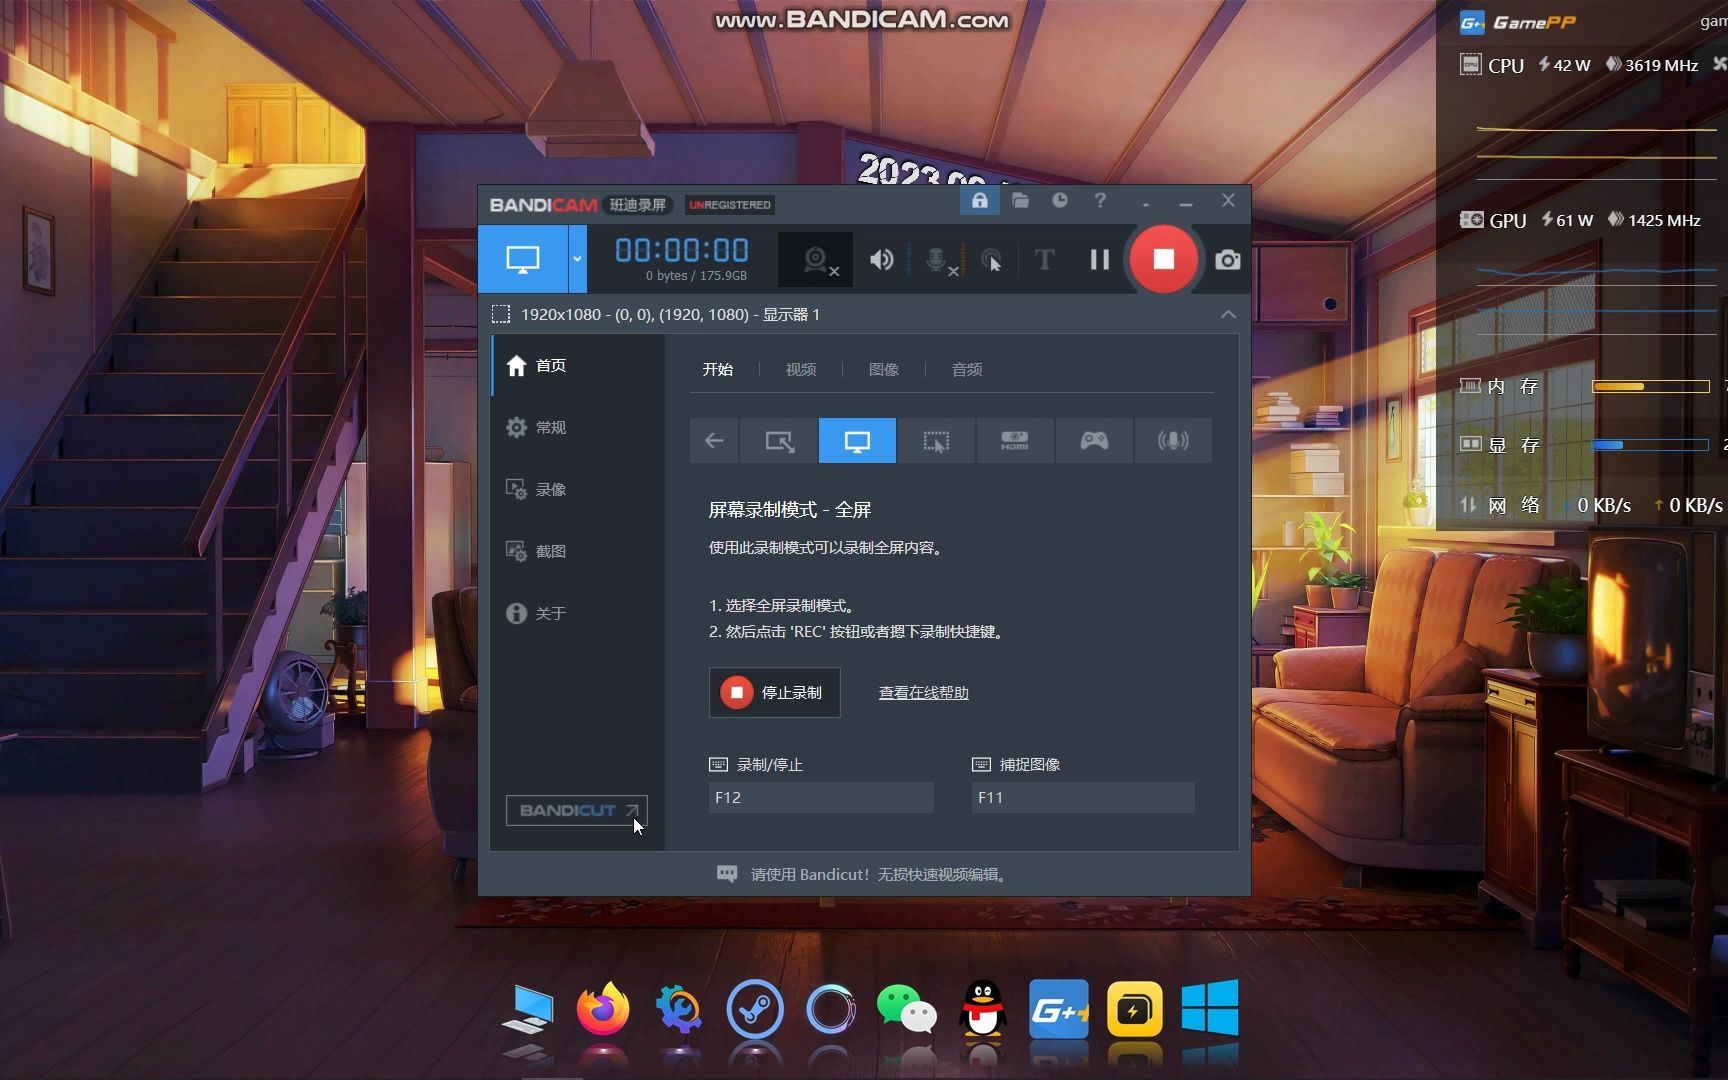Open GamePP G+ from the dock
The width and height of the screenshot is (1728, 1080).
pos(1059,1010)
